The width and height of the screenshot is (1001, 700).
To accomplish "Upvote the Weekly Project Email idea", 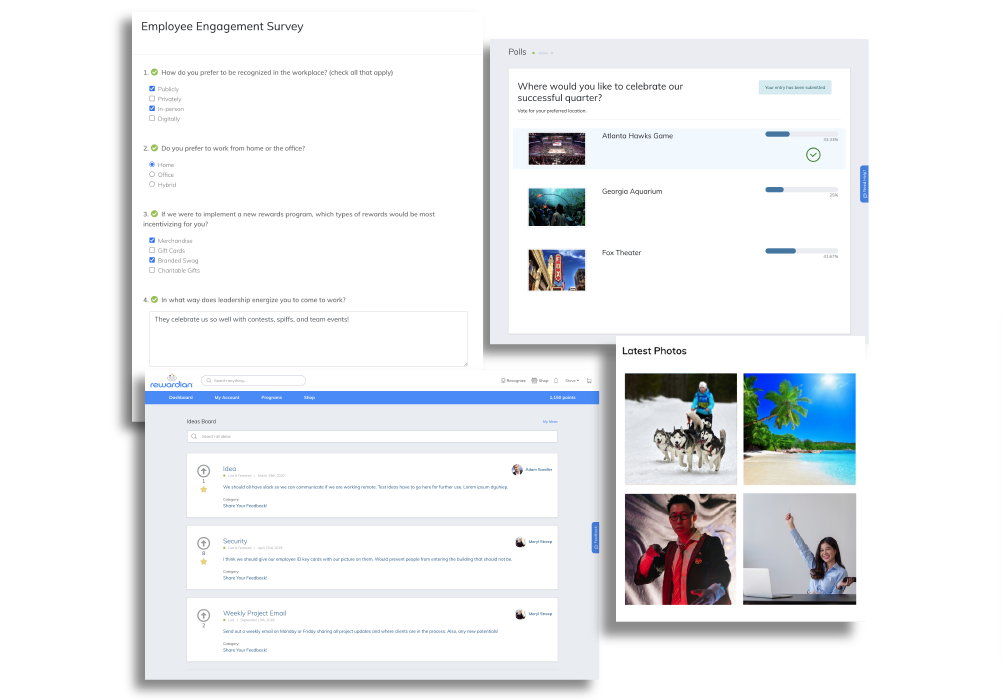I will (x=203, y=615).
